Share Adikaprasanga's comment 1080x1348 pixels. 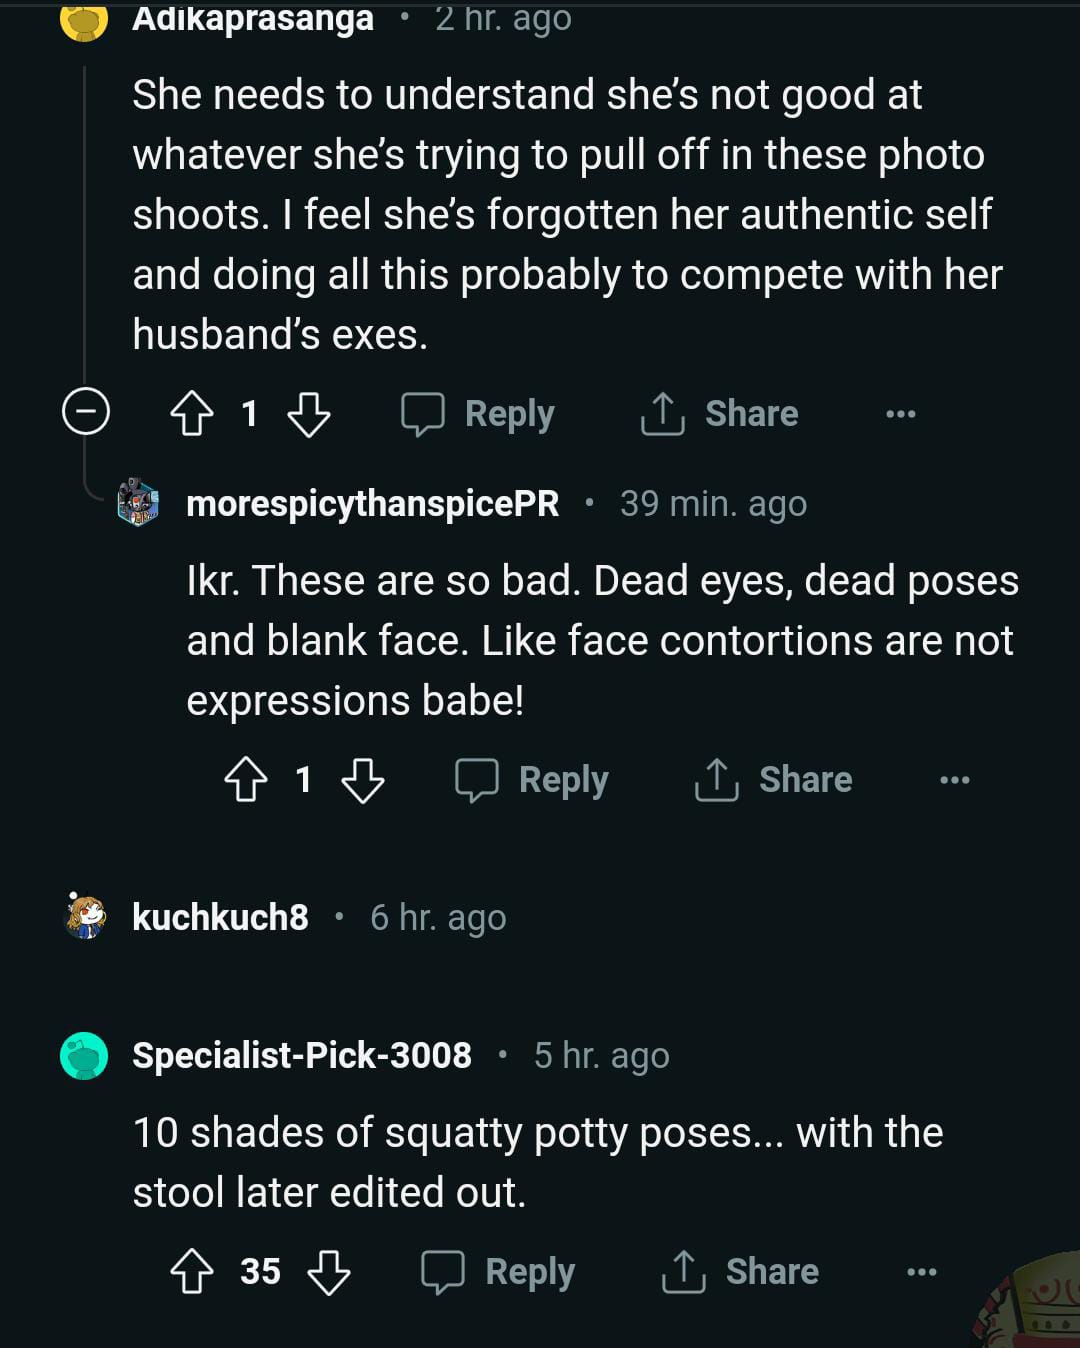tap(719, 414)
